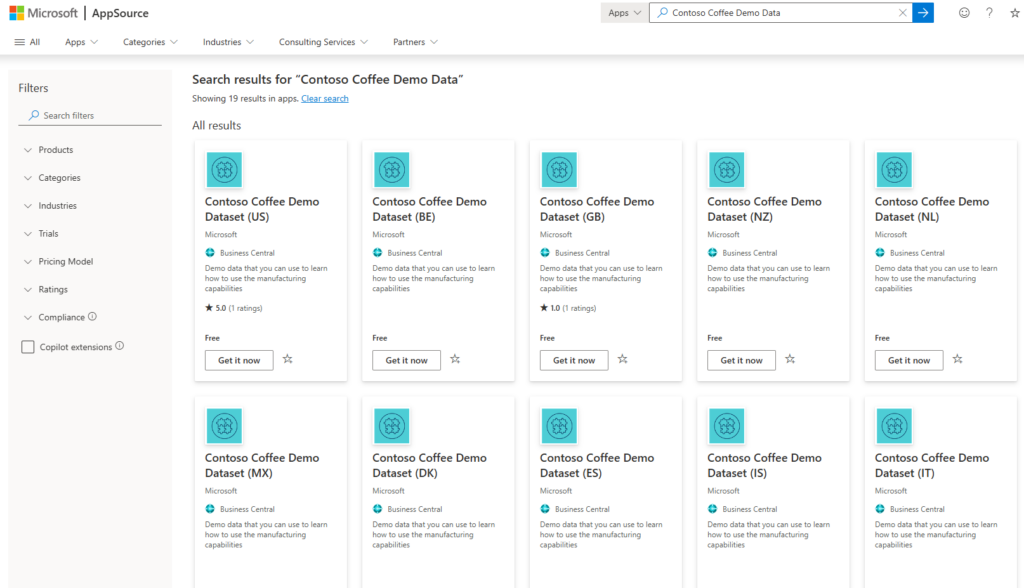
Task: Click Copilot extensions info icon
Action: click(x=120, y=346)
